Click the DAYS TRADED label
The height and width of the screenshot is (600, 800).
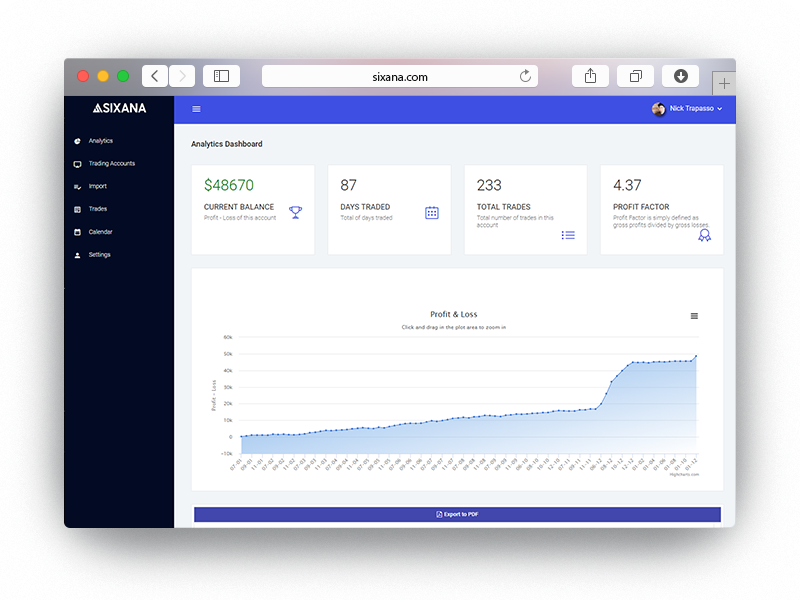(x=365, y=207)
